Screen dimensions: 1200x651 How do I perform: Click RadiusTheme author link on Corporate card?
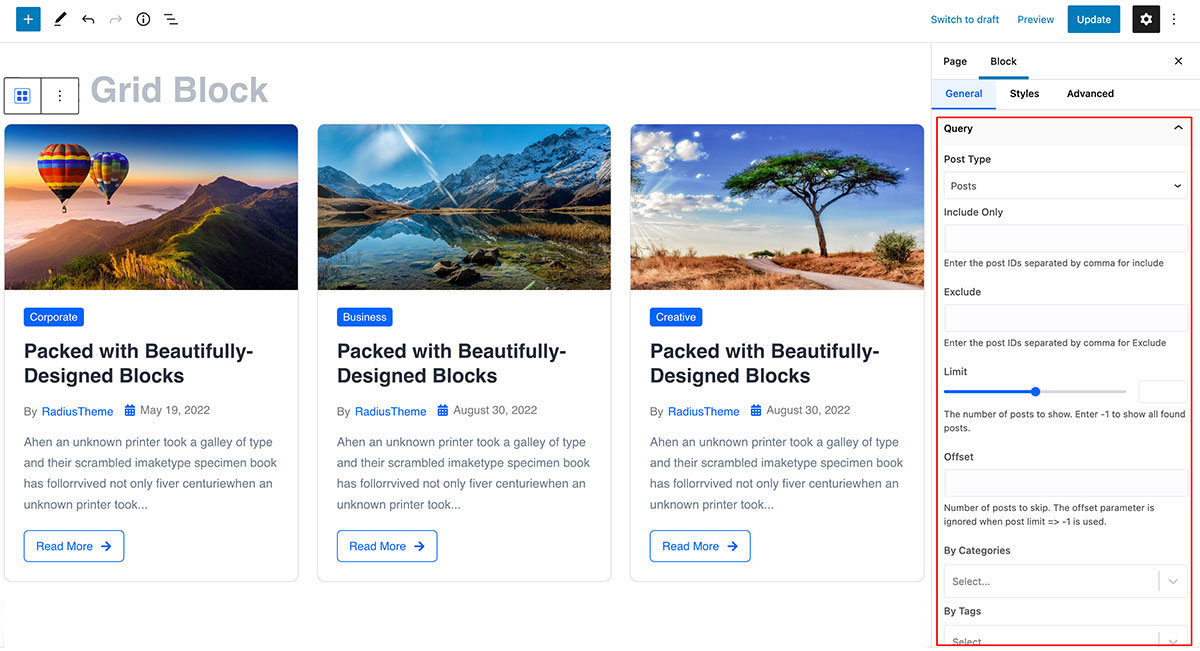pyautogui.click(x=77, y=411)
